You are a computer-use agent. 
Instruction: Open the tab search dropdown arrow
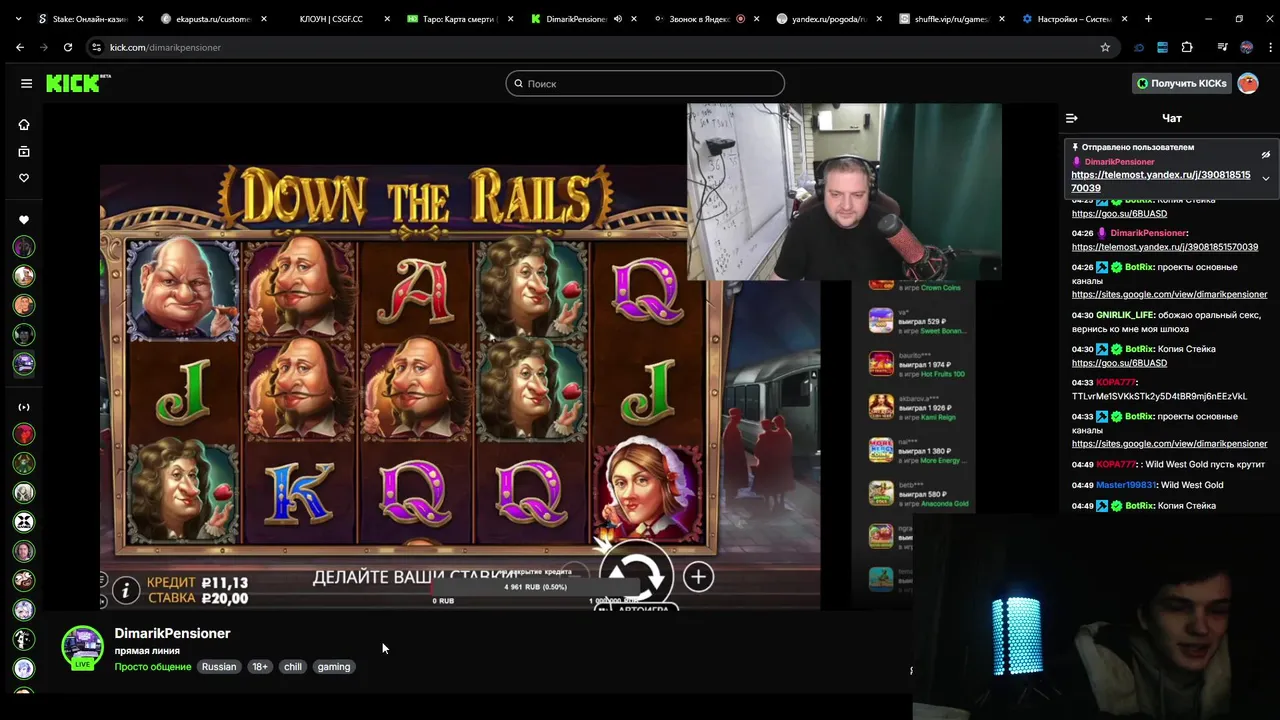[x=18, y=18]
